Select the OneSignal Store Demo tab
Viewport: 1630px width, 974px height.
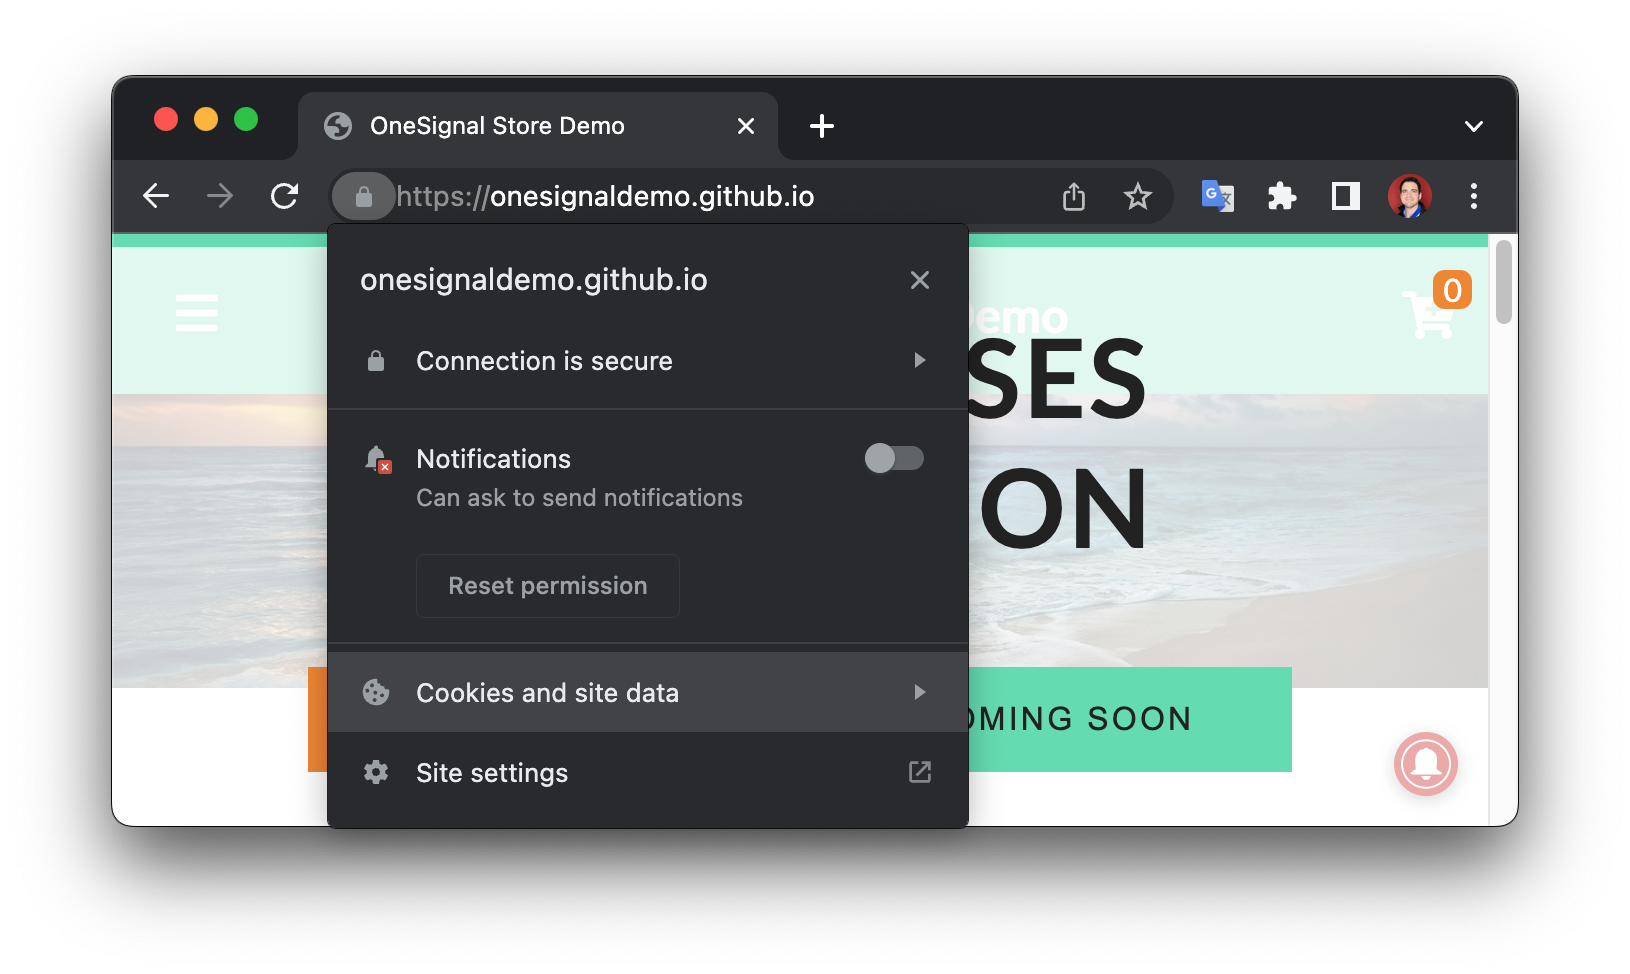click(x=538, y=126)
